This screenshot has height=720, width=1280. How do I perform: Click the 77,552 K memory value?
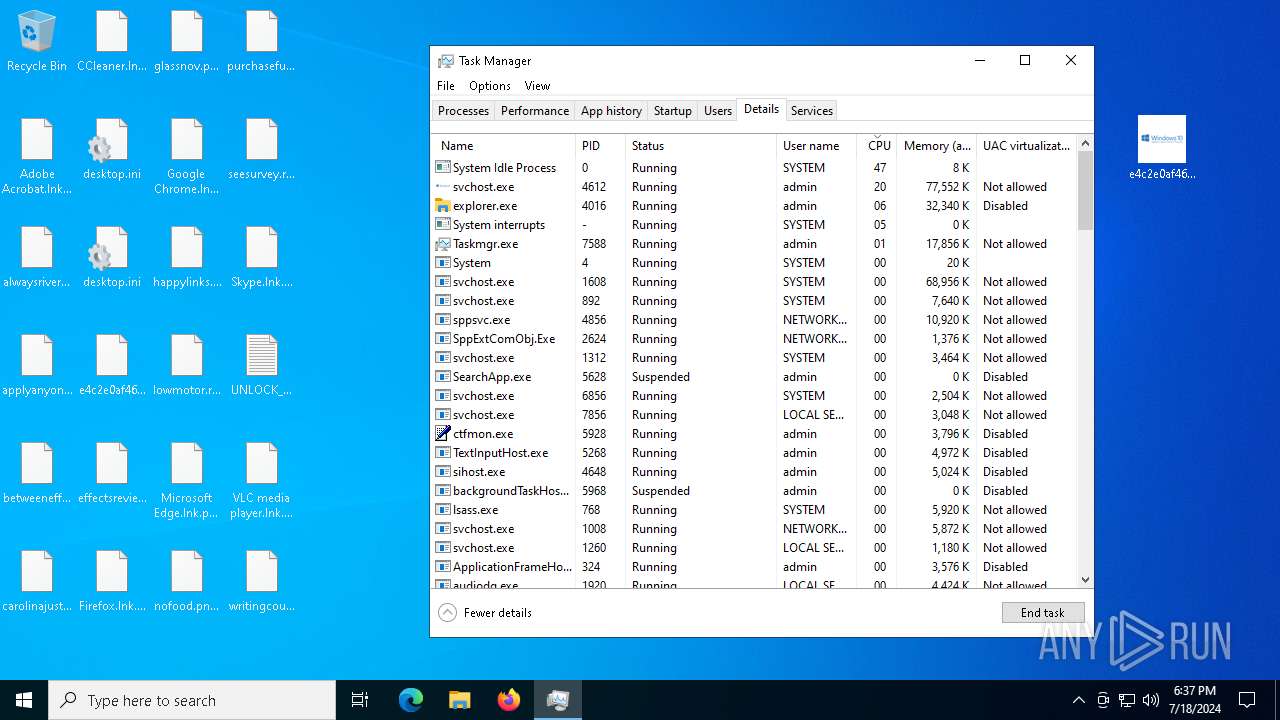[947, 187]
